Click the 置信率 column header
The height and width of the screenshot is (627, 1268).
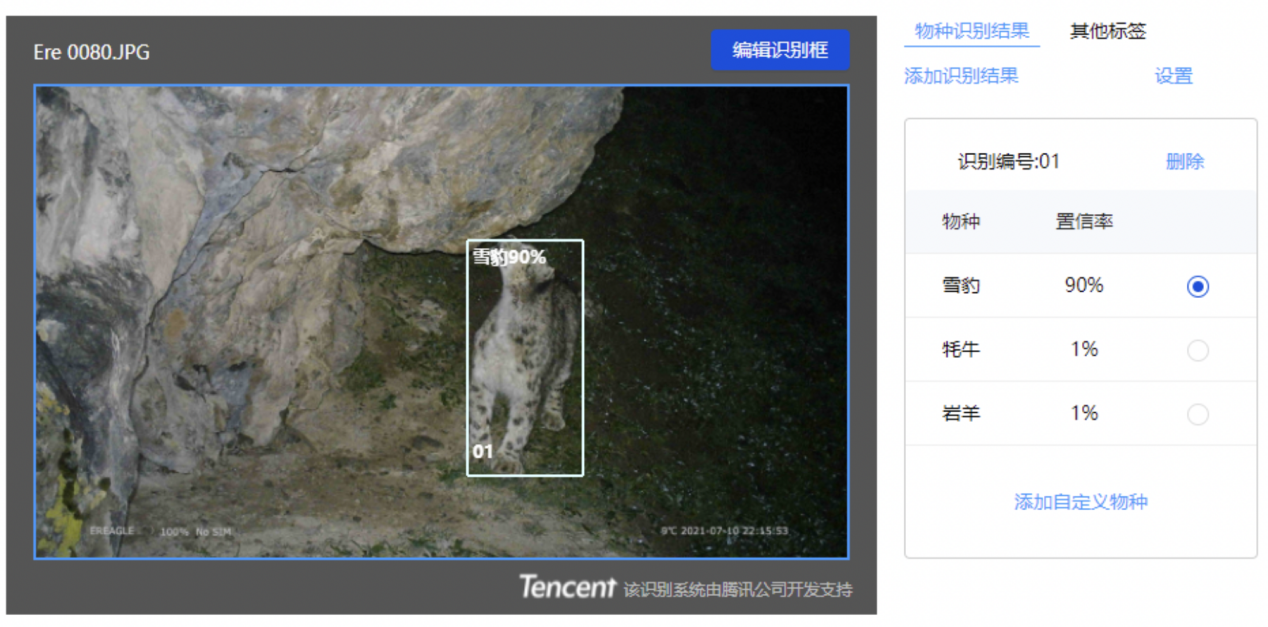(1084, 222)
